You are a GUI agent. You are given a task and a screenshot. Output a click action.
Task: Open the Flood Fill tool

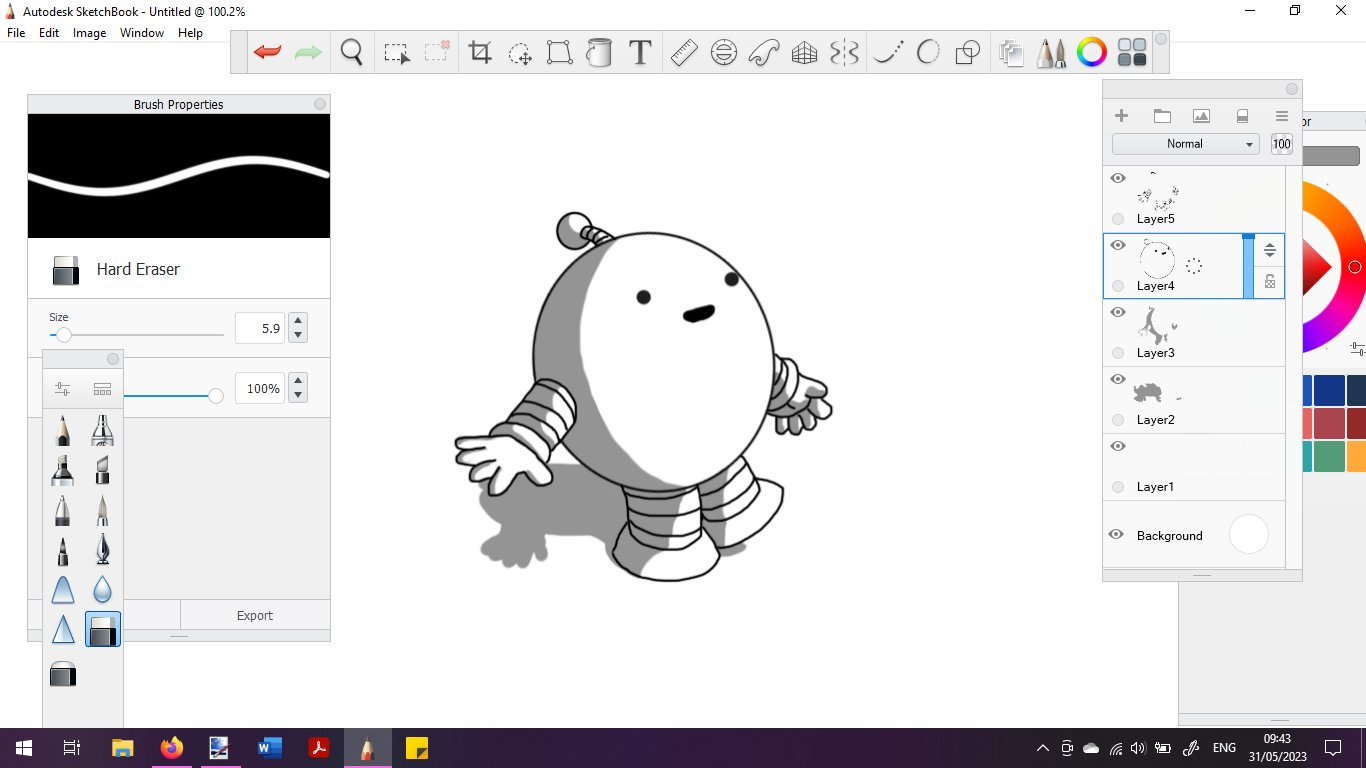click(598, 52)
